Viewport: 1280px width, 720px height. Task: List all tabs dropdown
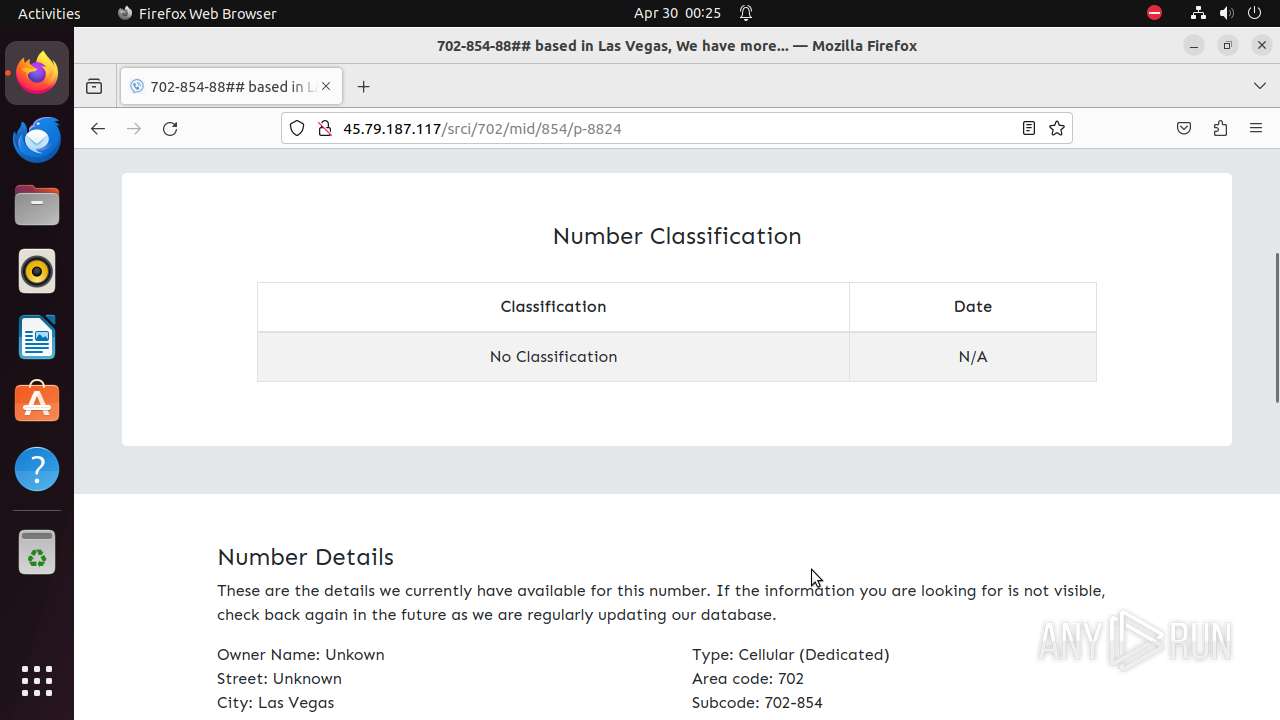[1260, 87]
